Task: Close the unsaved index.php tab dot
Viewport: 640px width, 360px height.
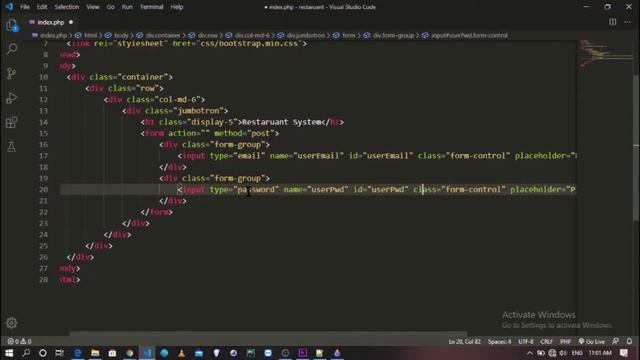Action: pos(71,22)
